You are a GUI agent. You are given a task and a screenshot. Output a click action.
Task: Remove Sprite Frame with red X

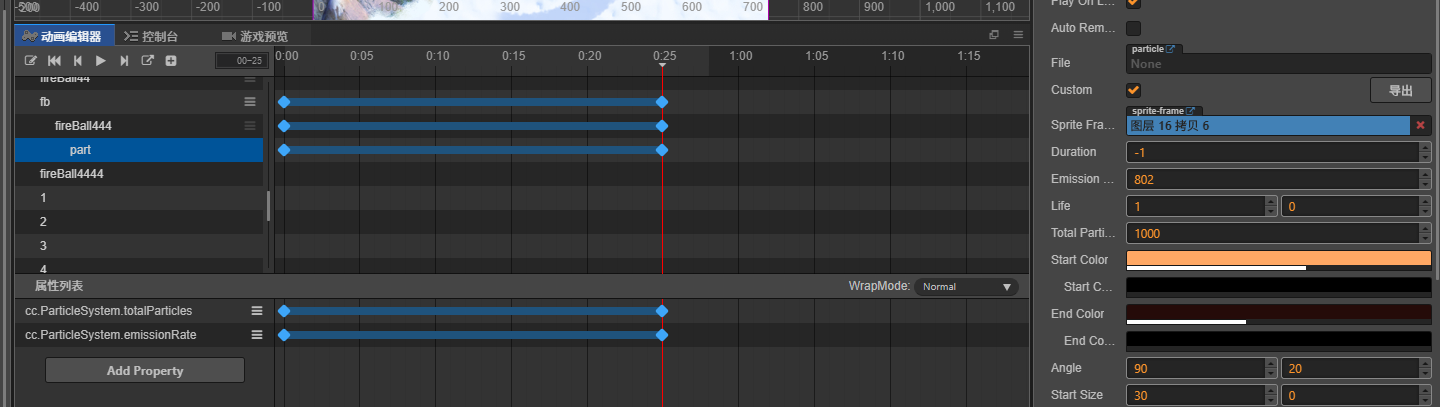1420,125
